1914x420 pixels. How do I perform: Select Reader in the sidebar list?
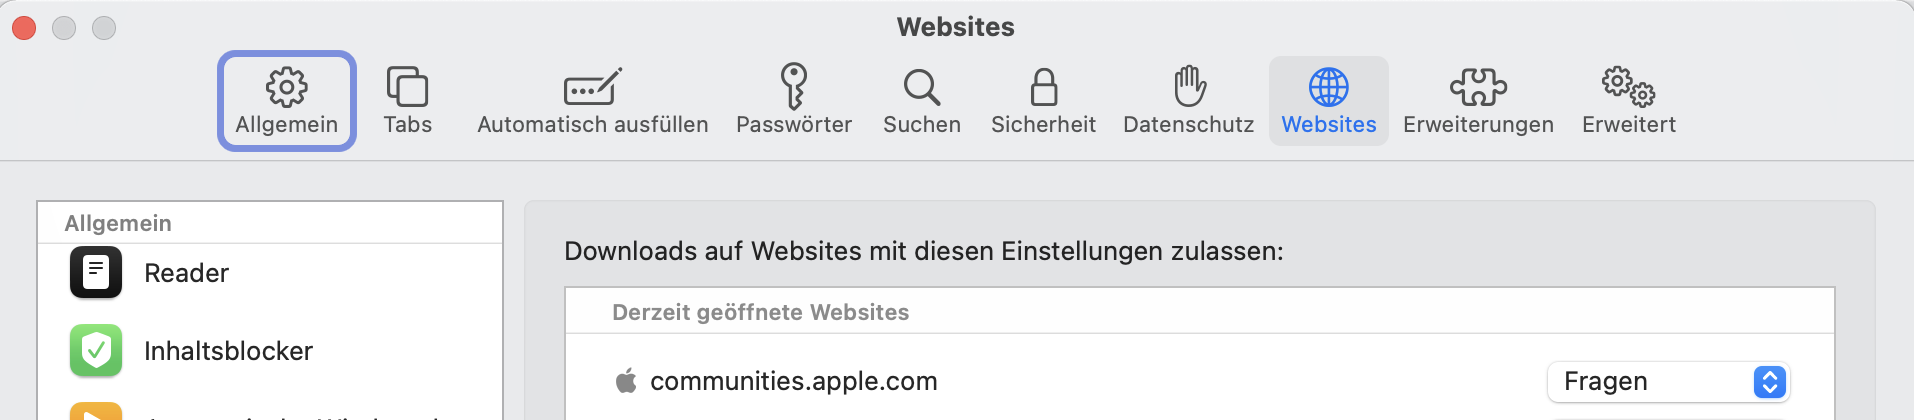pos(186,273)
